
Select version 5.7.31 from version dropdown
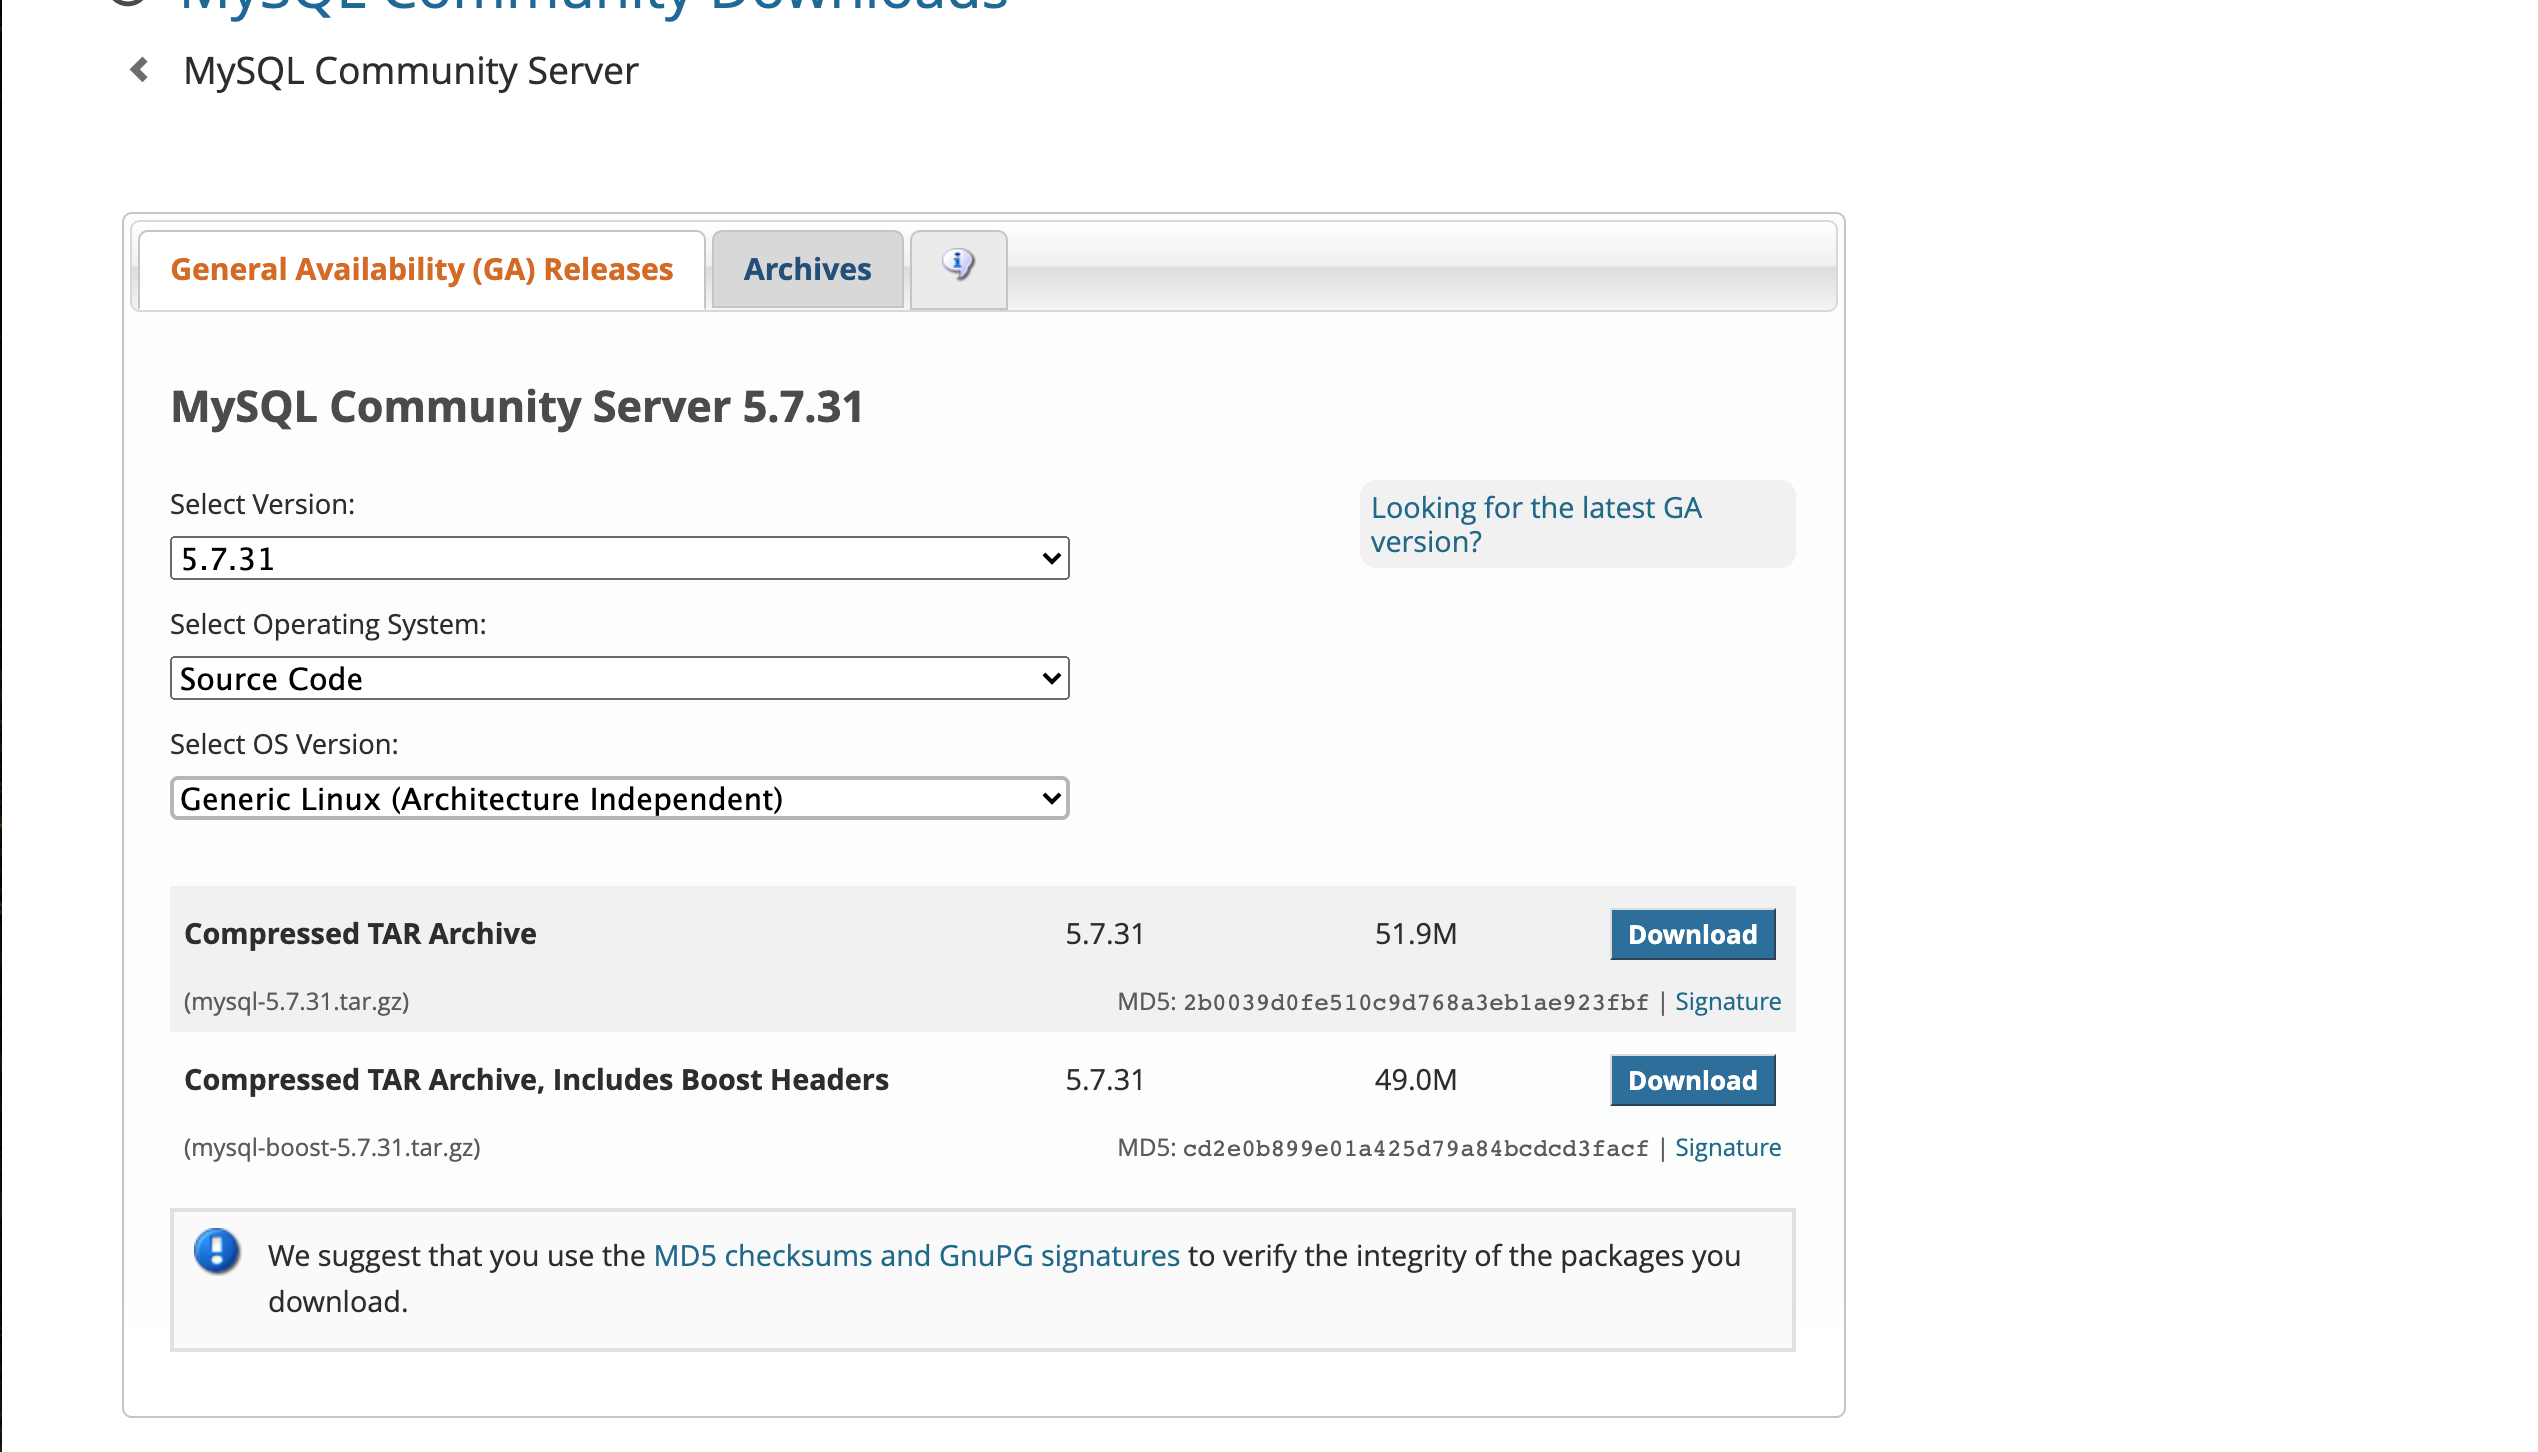pos(619,558)
